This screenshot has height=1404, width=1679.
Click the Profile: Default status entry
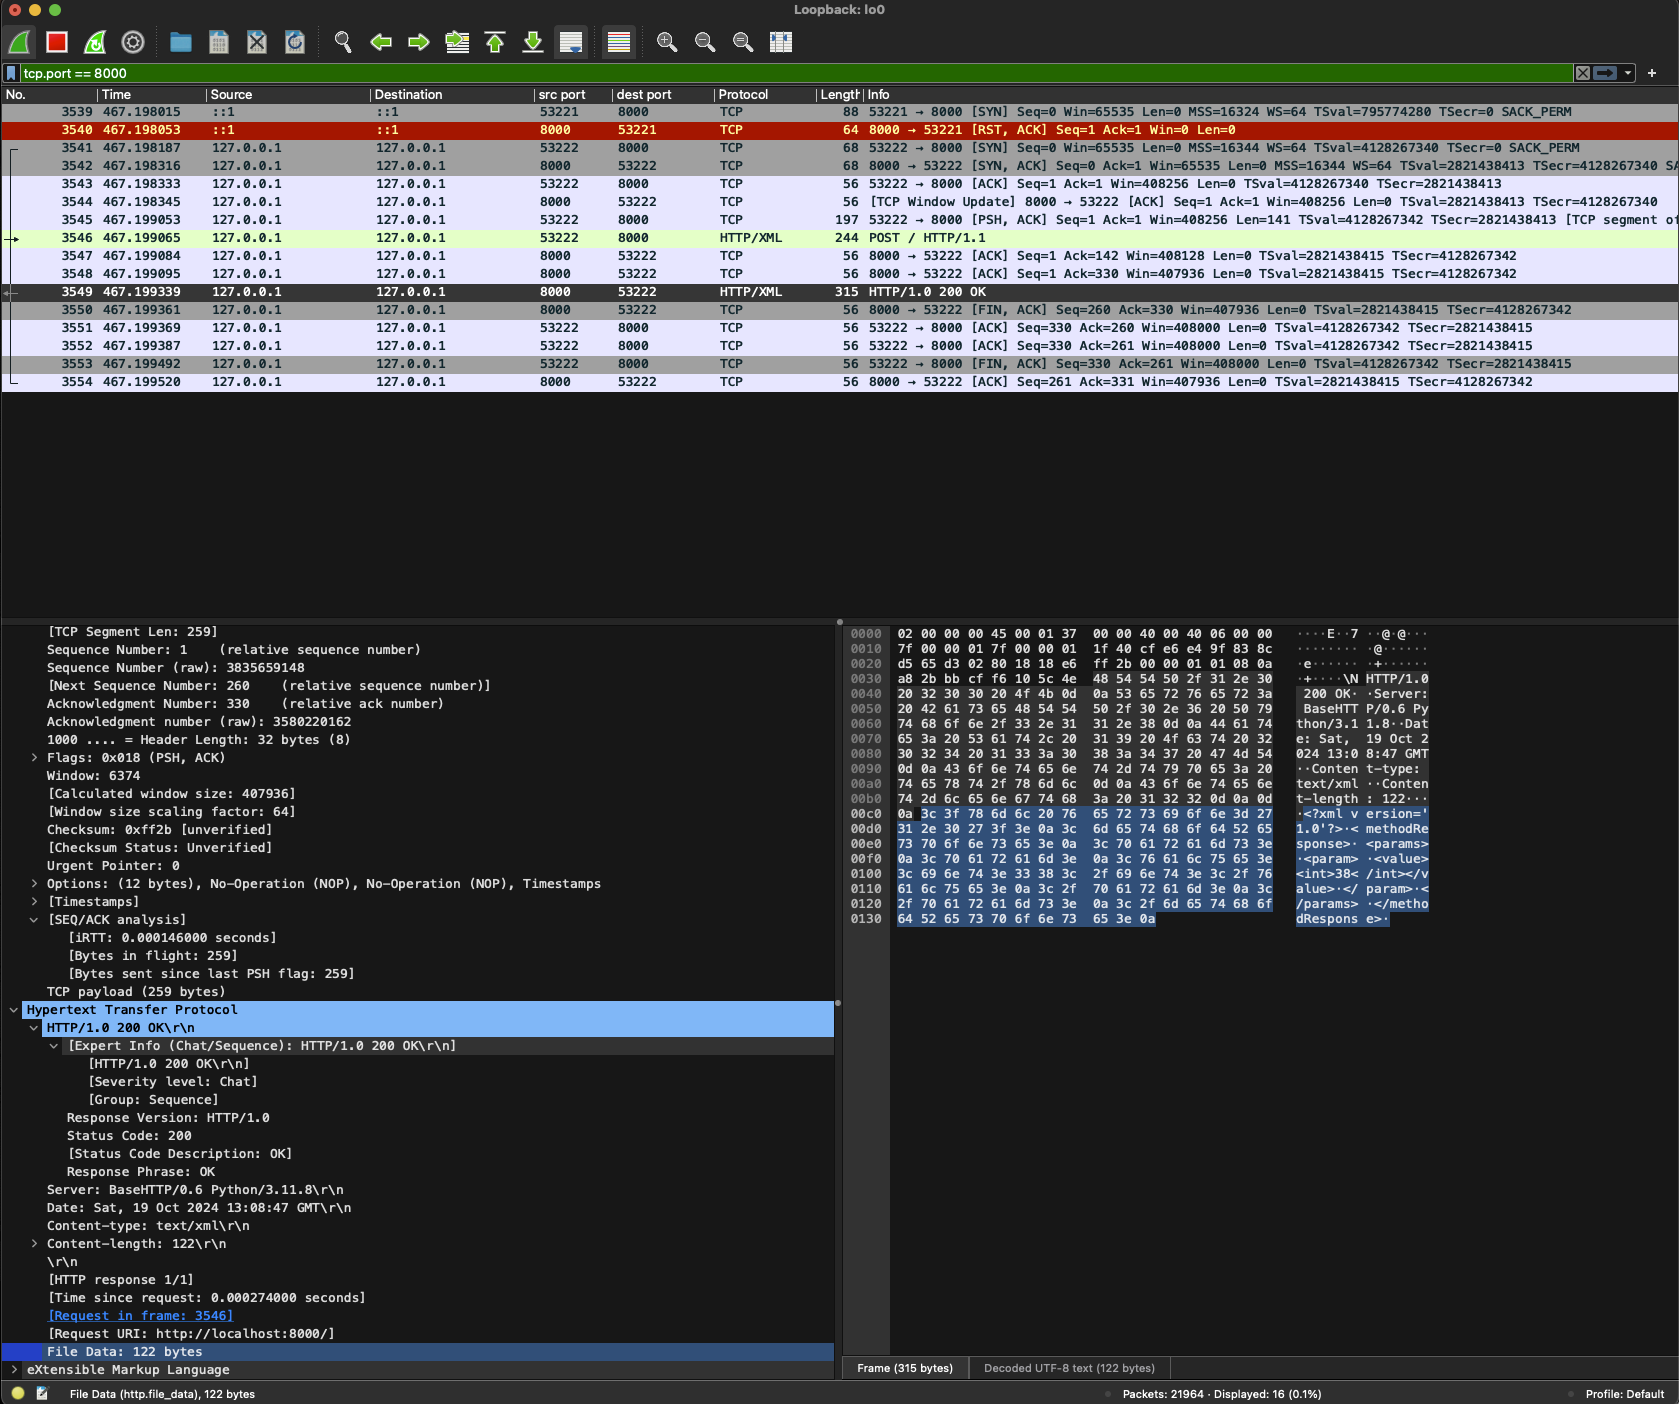coord(1625,1394)
